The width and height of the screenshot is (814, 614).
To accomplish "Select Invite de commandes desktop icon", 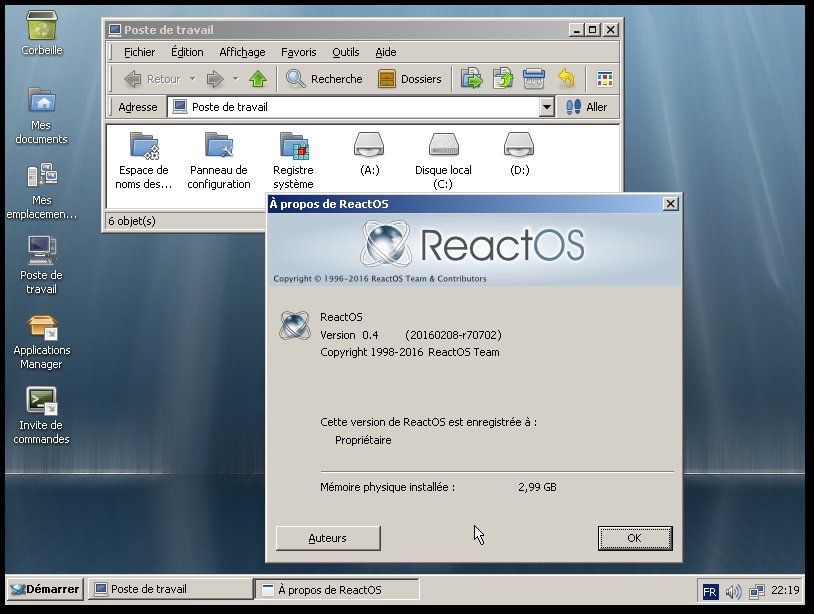I will (x=42, y=416).
